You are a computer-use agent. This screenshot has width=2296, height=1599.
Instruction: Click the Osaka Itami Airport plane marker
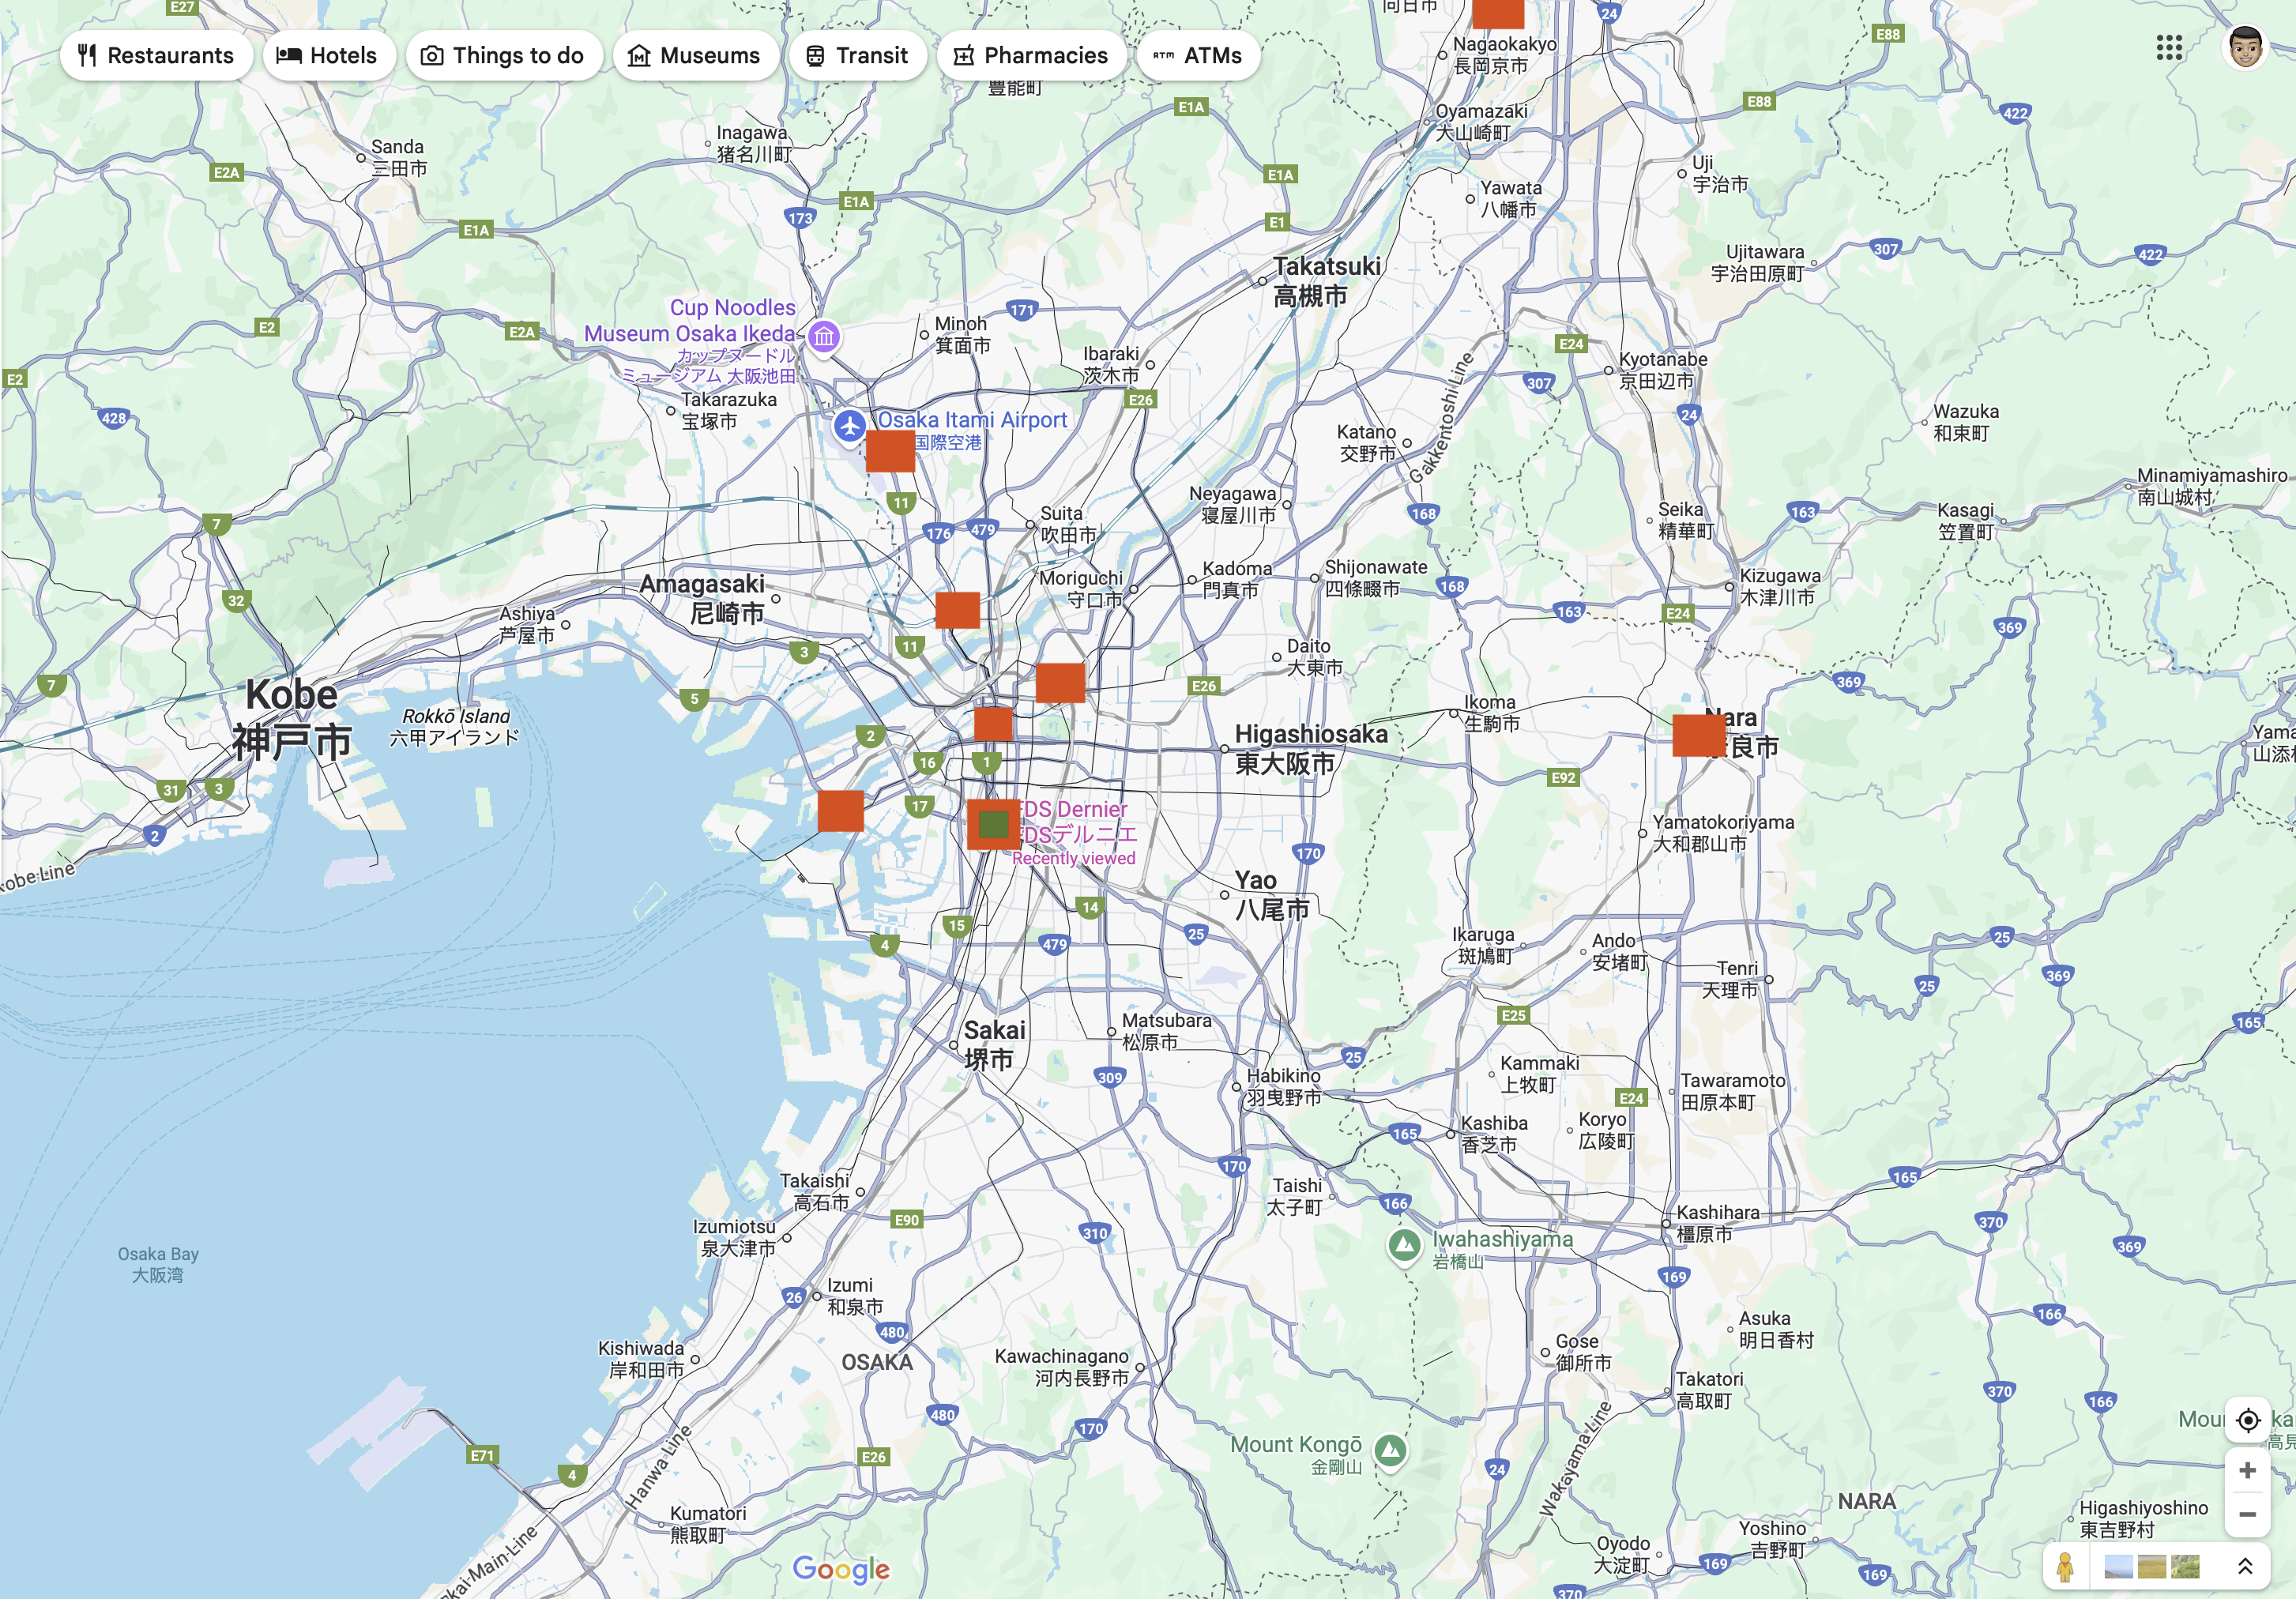pos(850,426)
